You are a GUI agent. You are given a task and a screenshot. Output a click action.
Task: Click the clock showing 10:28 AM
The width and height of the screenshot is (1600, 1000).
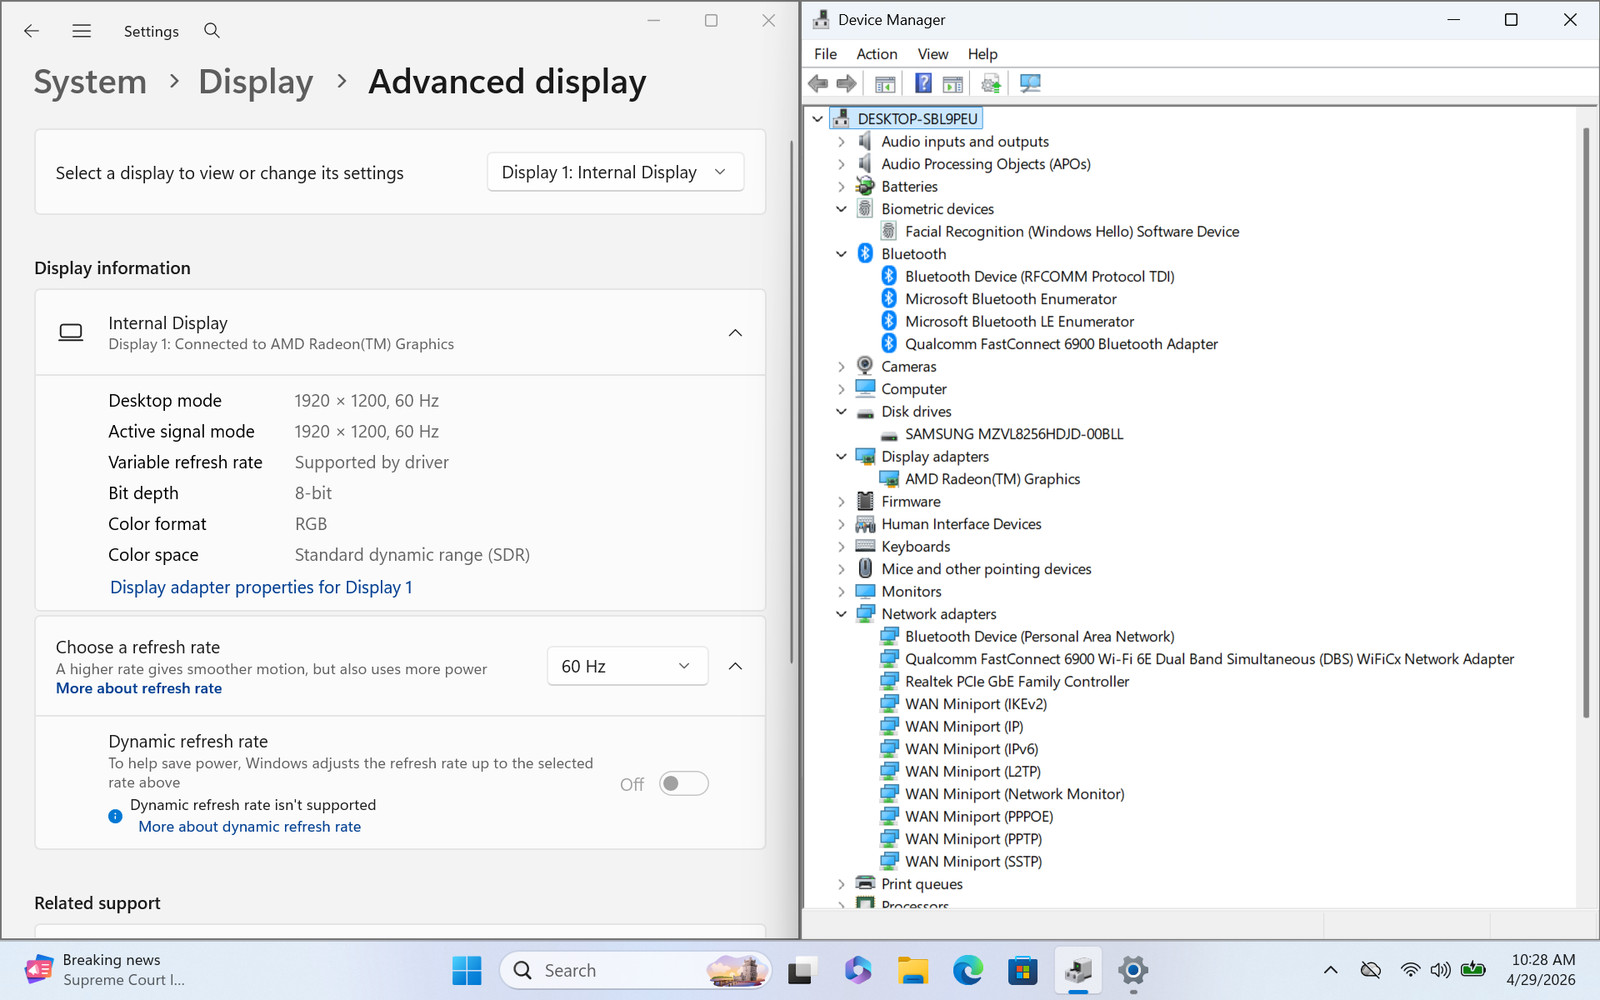(1543, 960)
